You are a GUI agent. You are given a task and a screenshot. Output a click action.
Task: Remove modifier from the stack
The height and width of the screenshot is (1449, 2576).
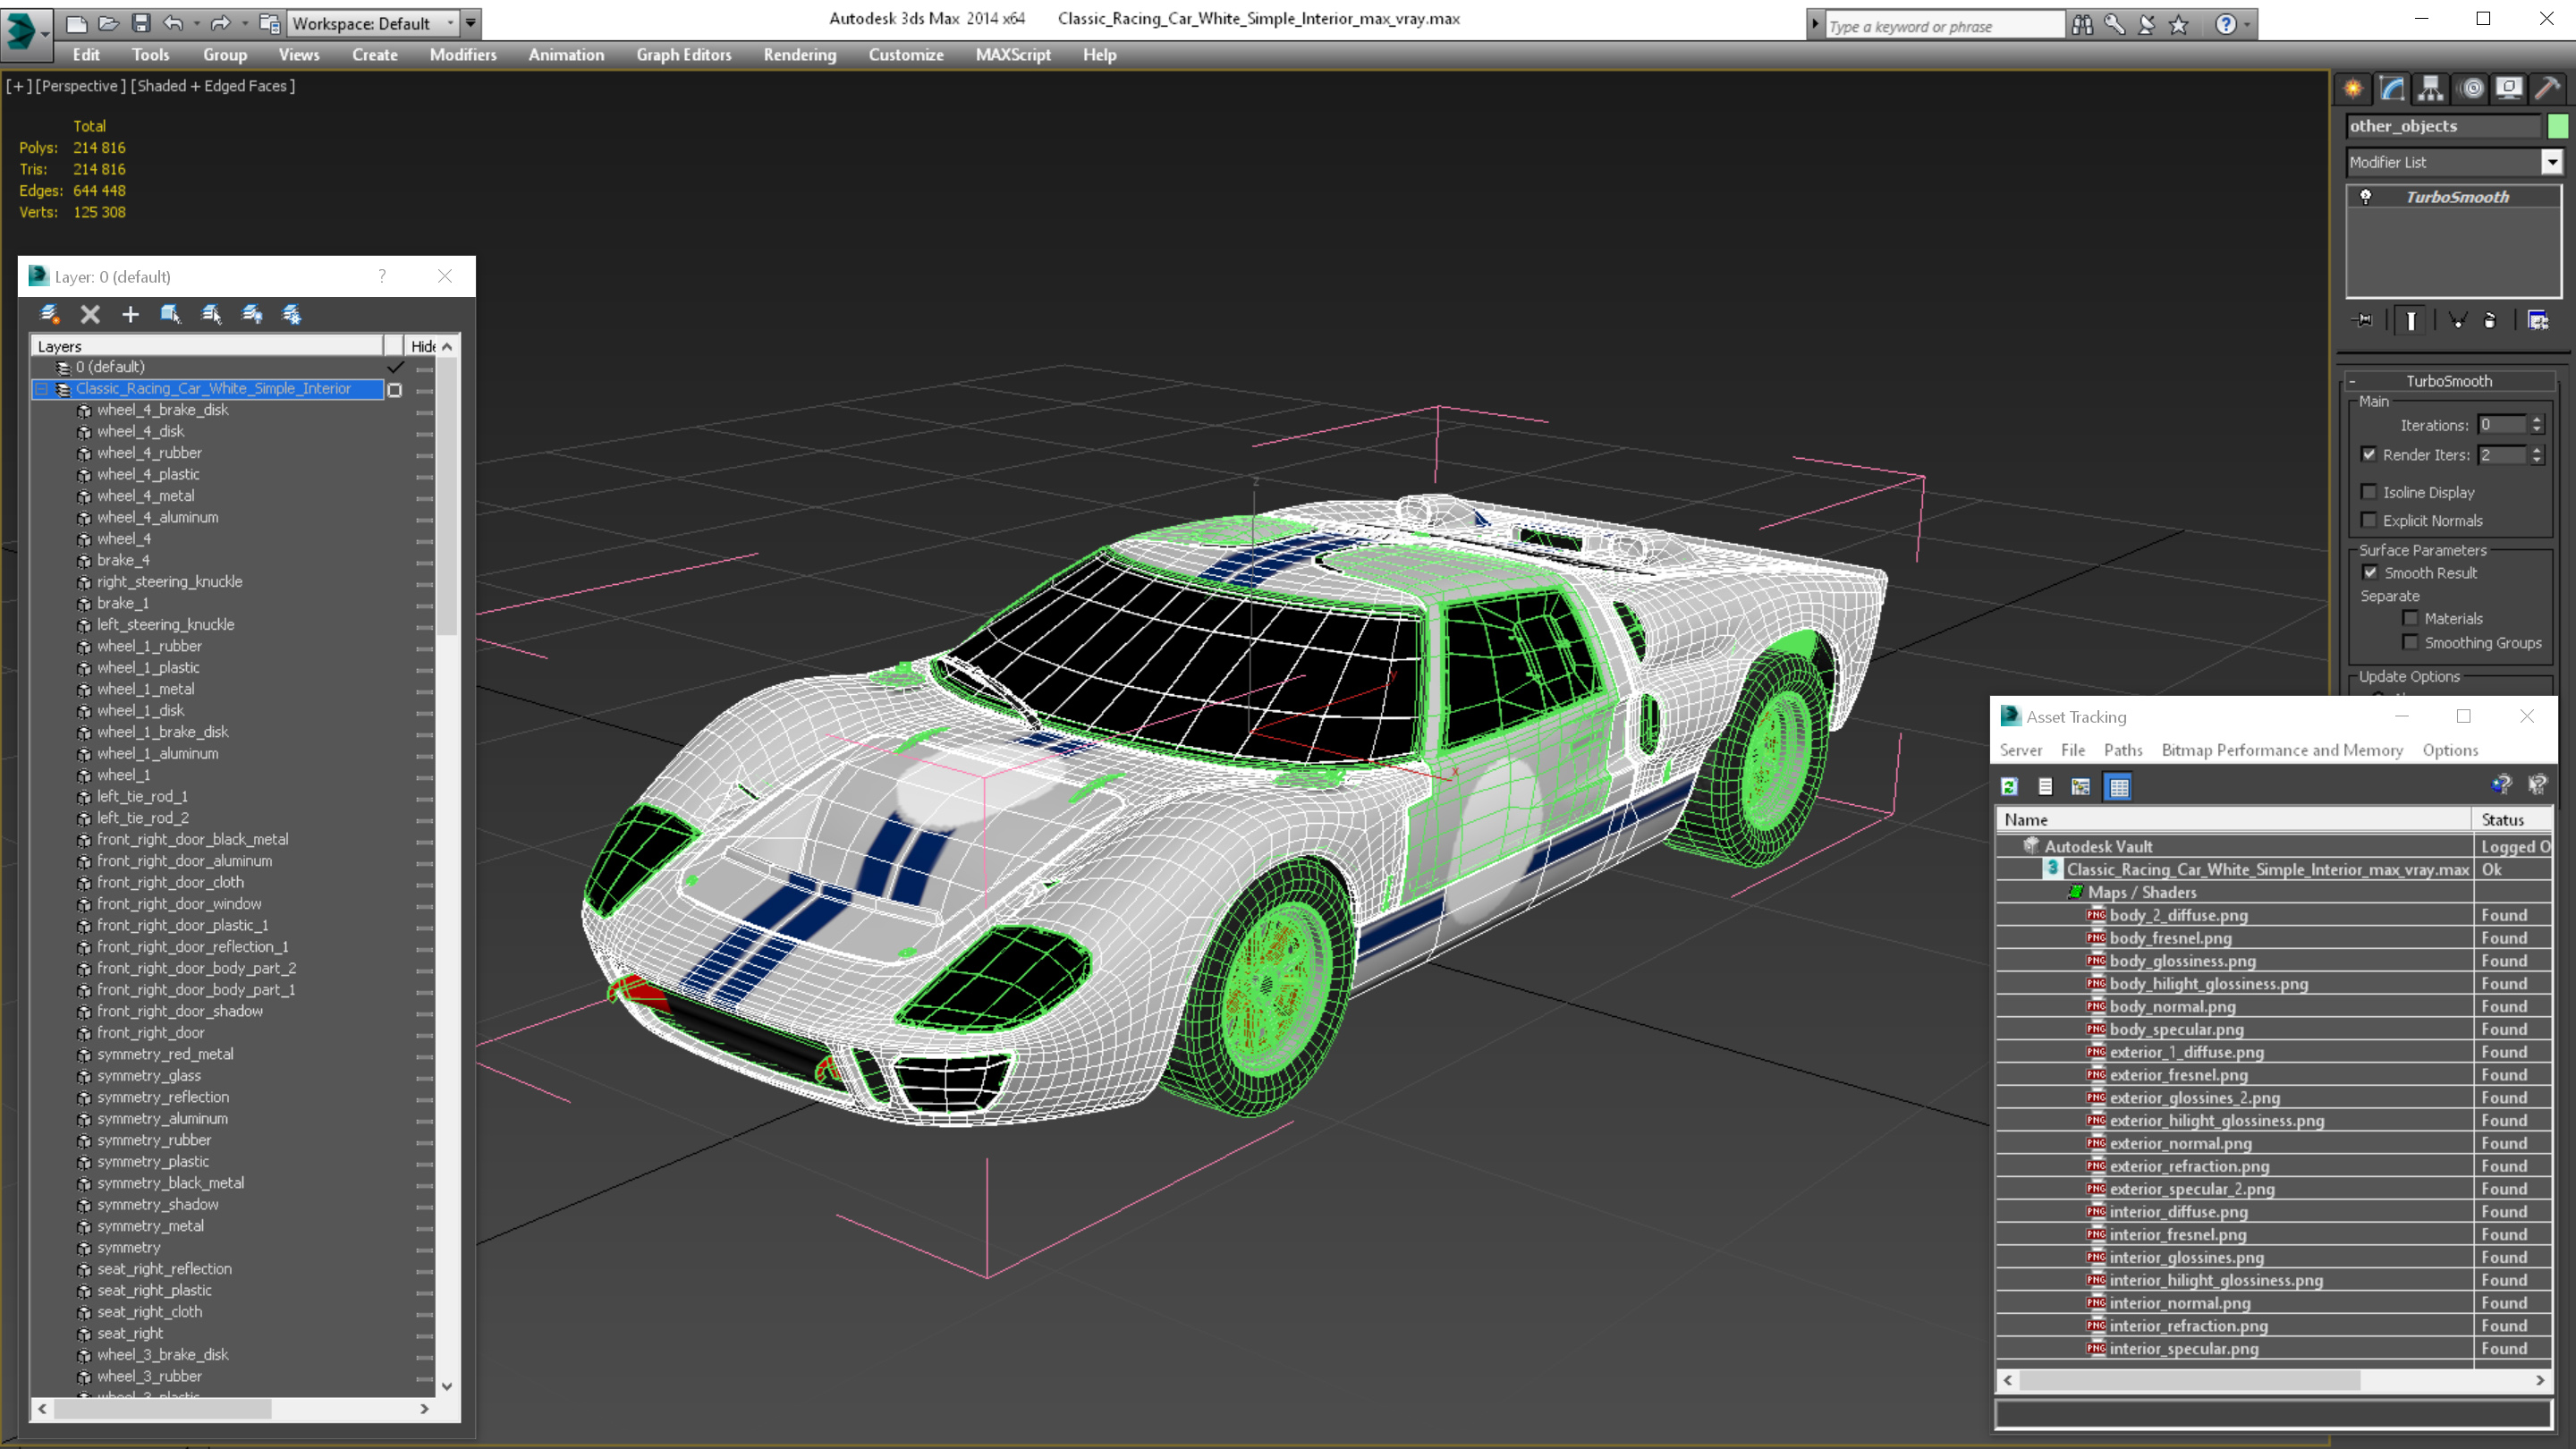(2490, 320)
